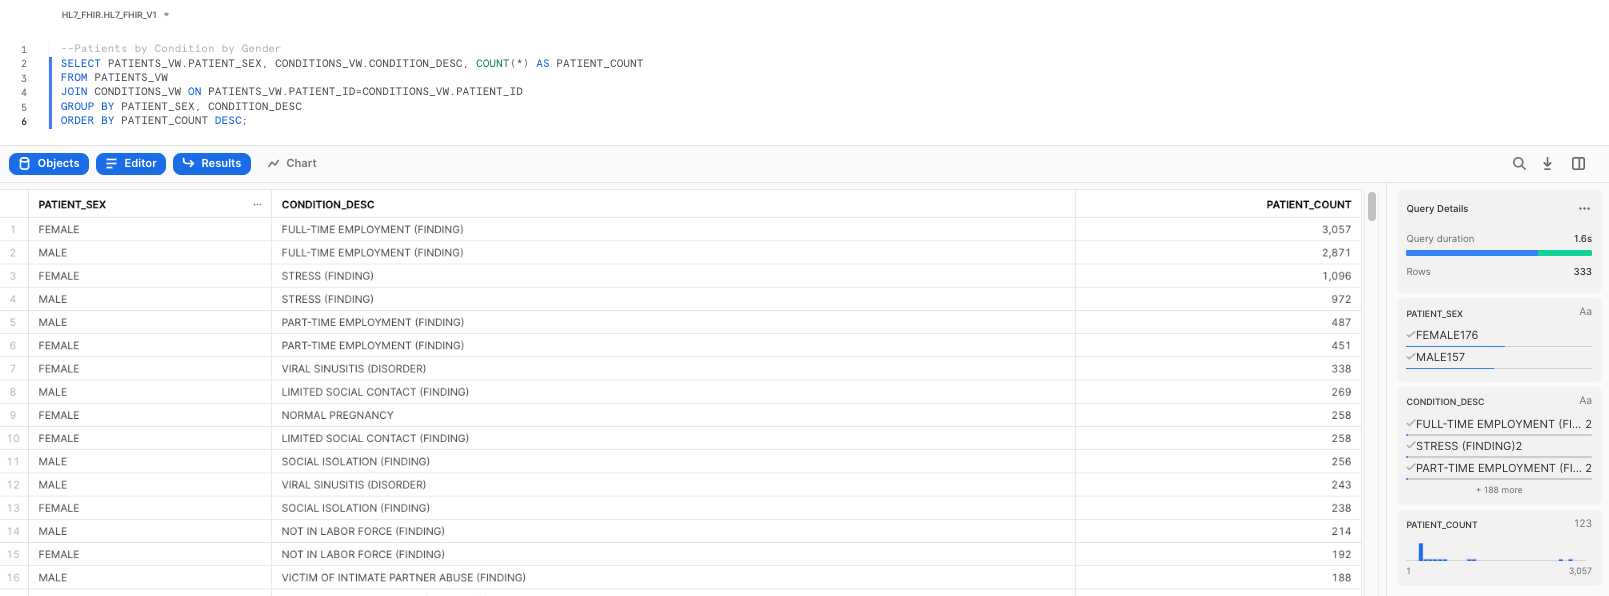This screenshot has width=1609, height=596.
Task: Click the search results magnifier icon
Action: [x=1519, y=164]
